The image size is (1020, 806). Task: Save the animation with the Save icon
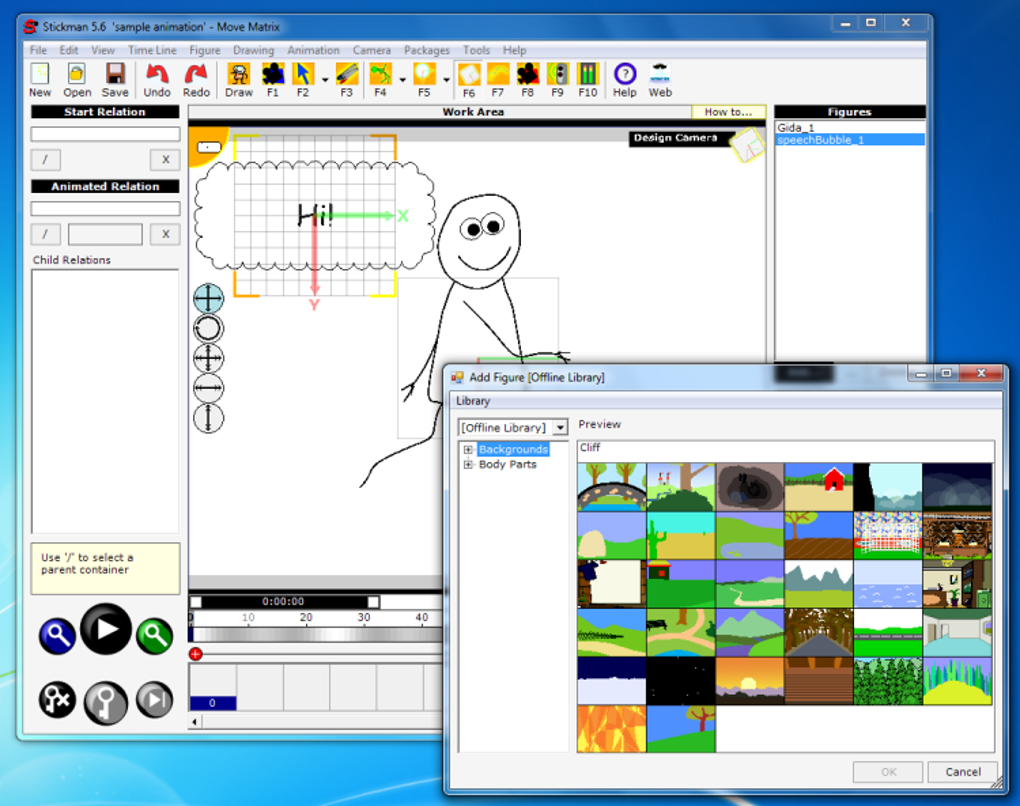[115, 80]
